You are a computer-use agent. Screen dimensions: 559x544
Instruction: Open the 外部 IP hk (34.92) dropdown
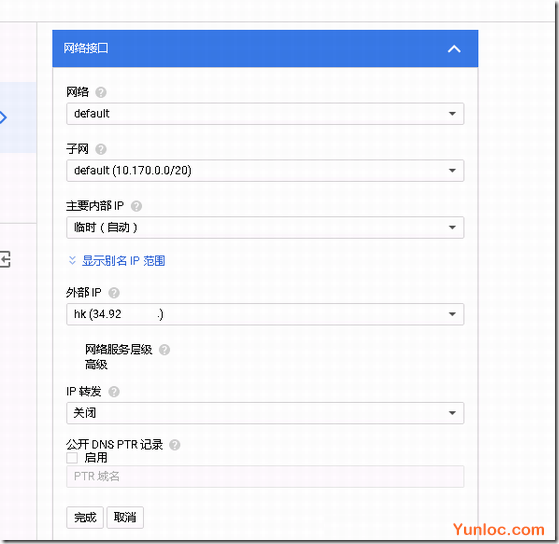[x=265, y=314]
